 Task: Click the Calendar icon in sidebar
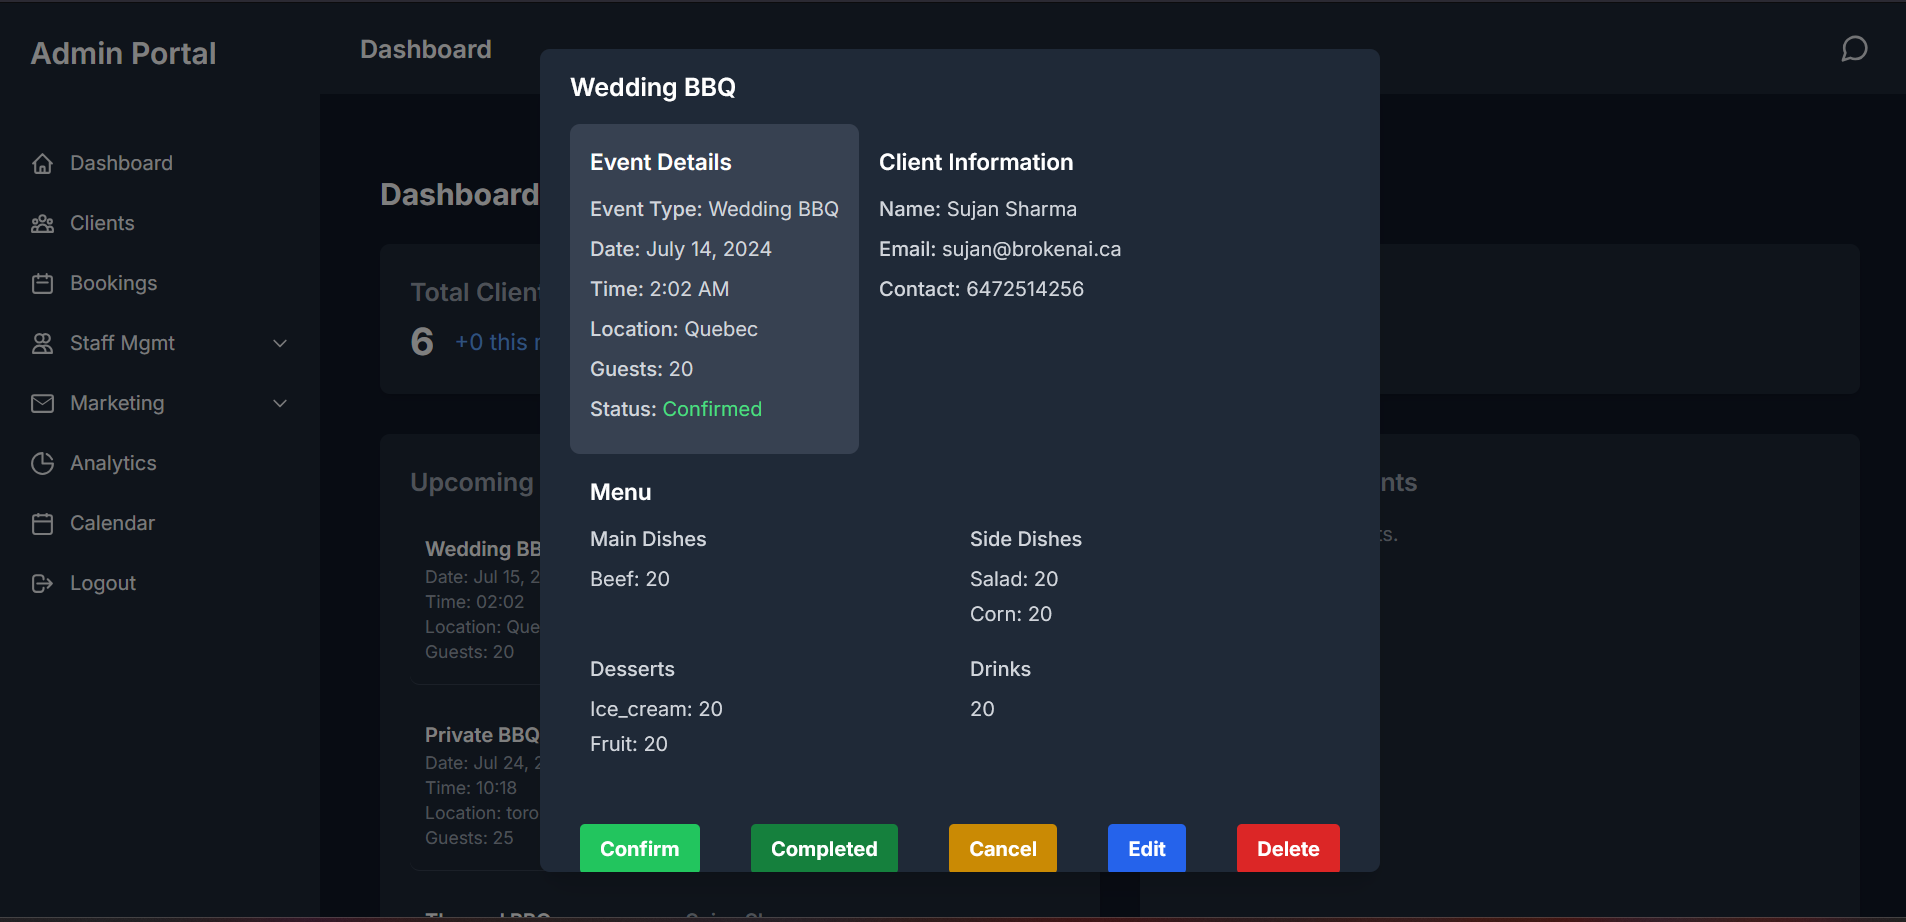point(43,522)
